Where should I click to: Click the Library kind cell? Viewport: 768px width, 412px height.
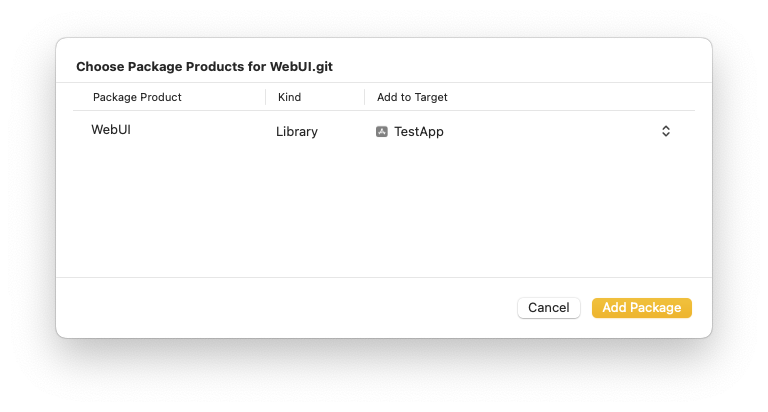pyautogui.click(x=297, y=131)
